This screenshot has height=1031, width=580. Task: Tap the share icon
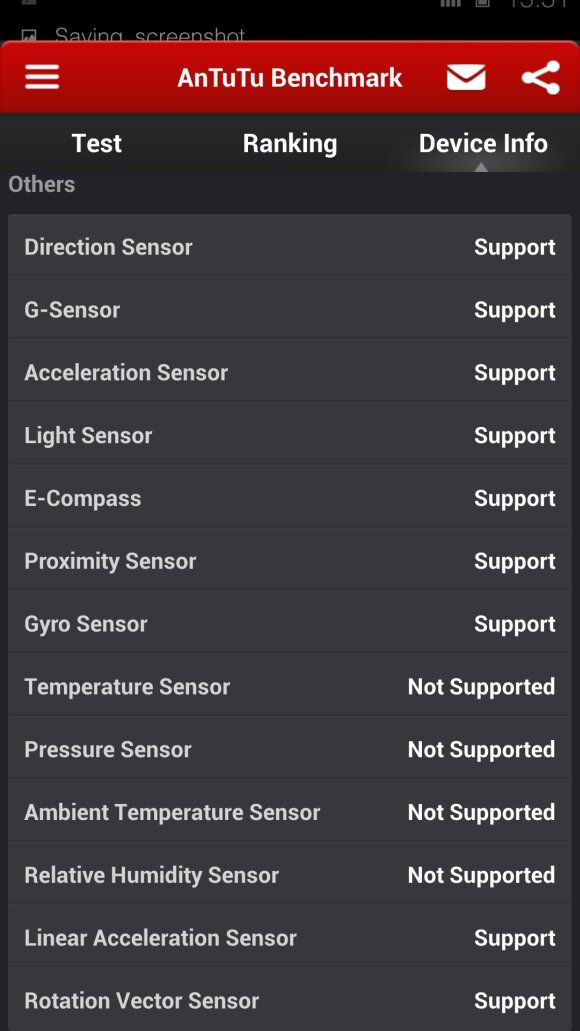541,78
